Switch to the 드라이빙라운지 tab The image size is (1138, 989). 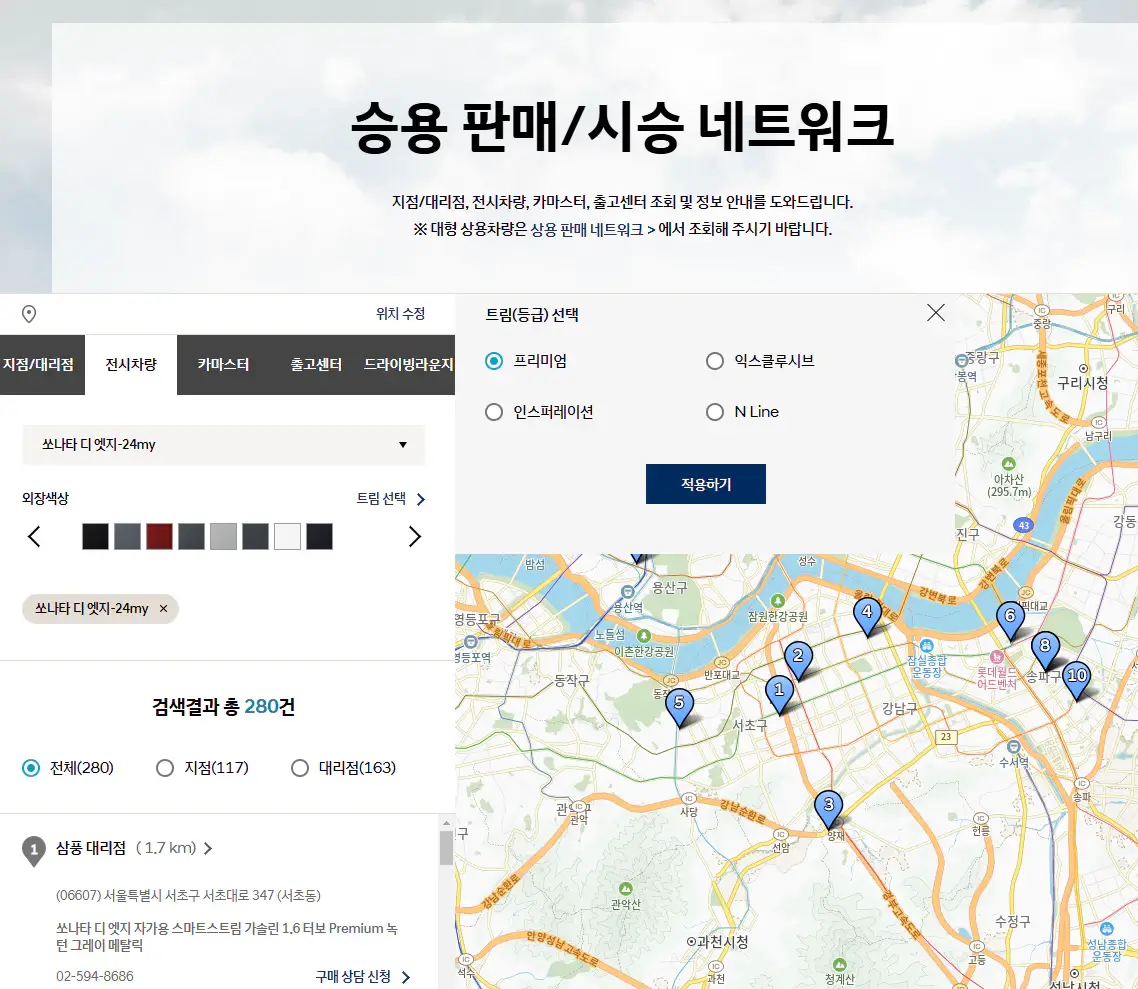409,364
